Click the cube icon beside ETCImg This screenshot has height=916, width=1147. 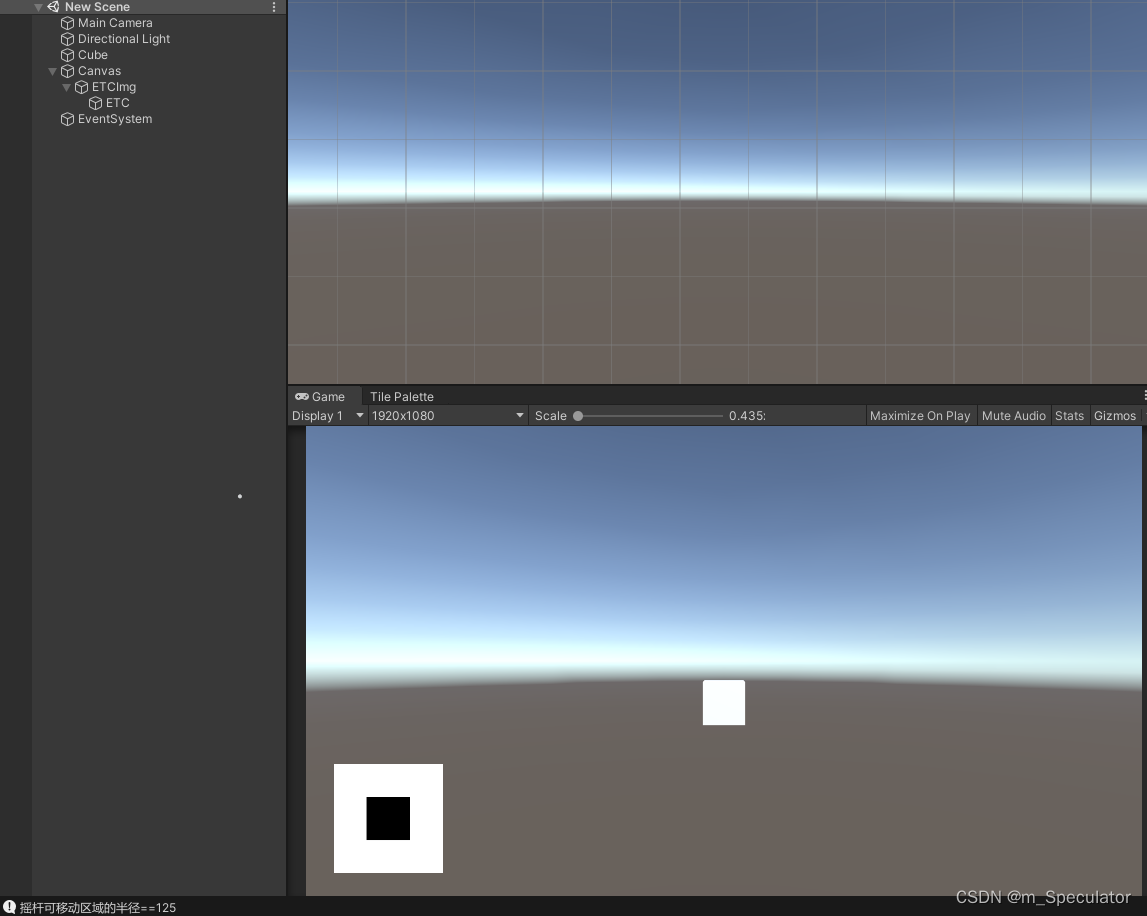(81, 87)
